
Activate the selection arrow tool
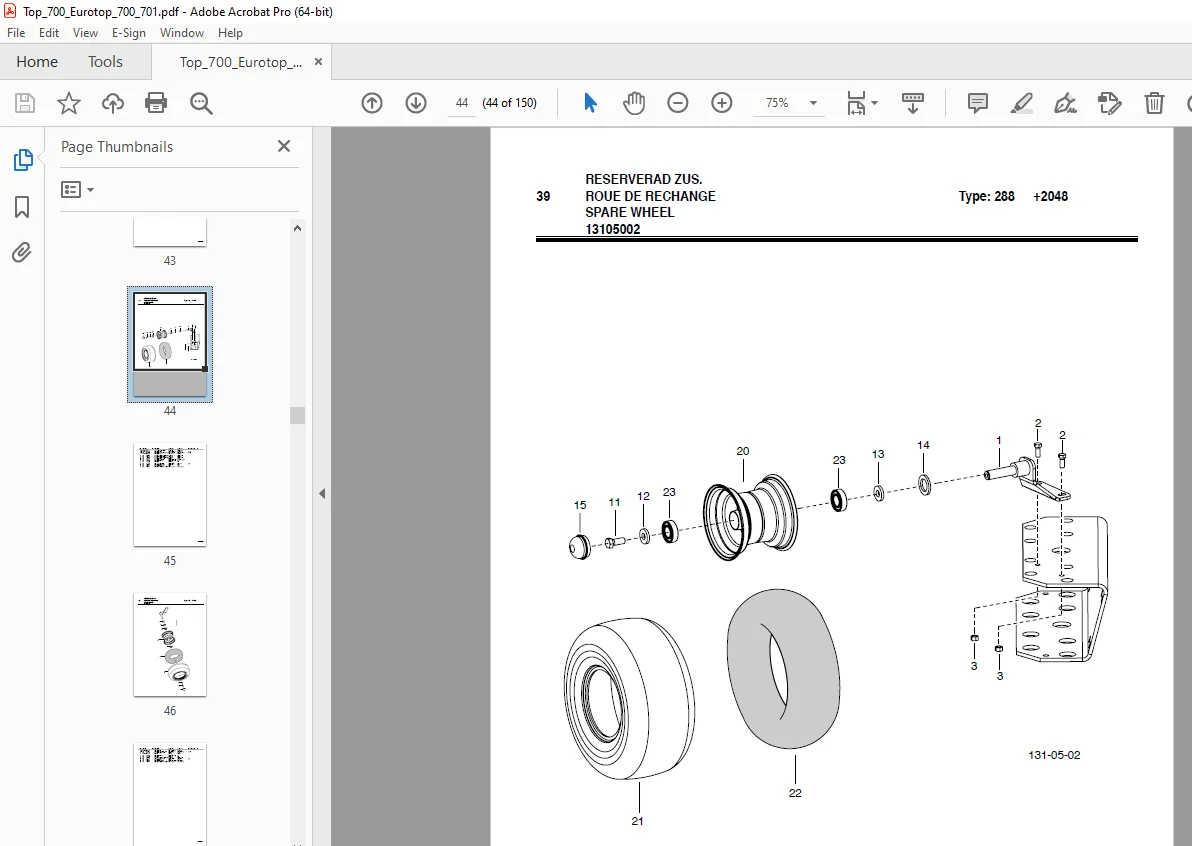[590, 103]
